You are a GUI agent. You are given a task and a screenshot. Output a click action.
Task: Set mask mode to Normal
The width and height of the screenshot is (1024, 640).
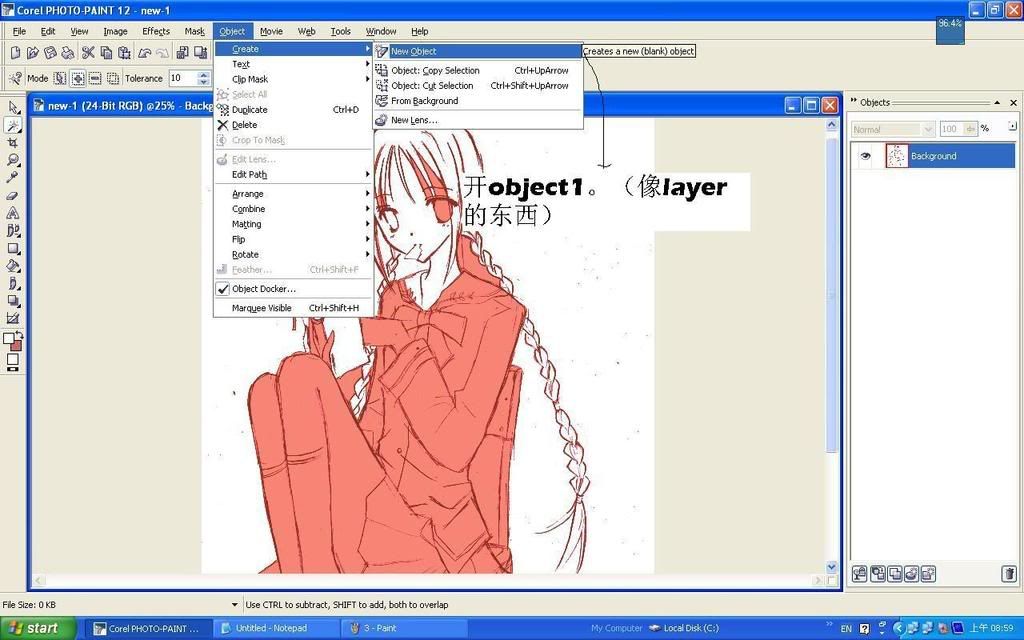pos(60,78)
